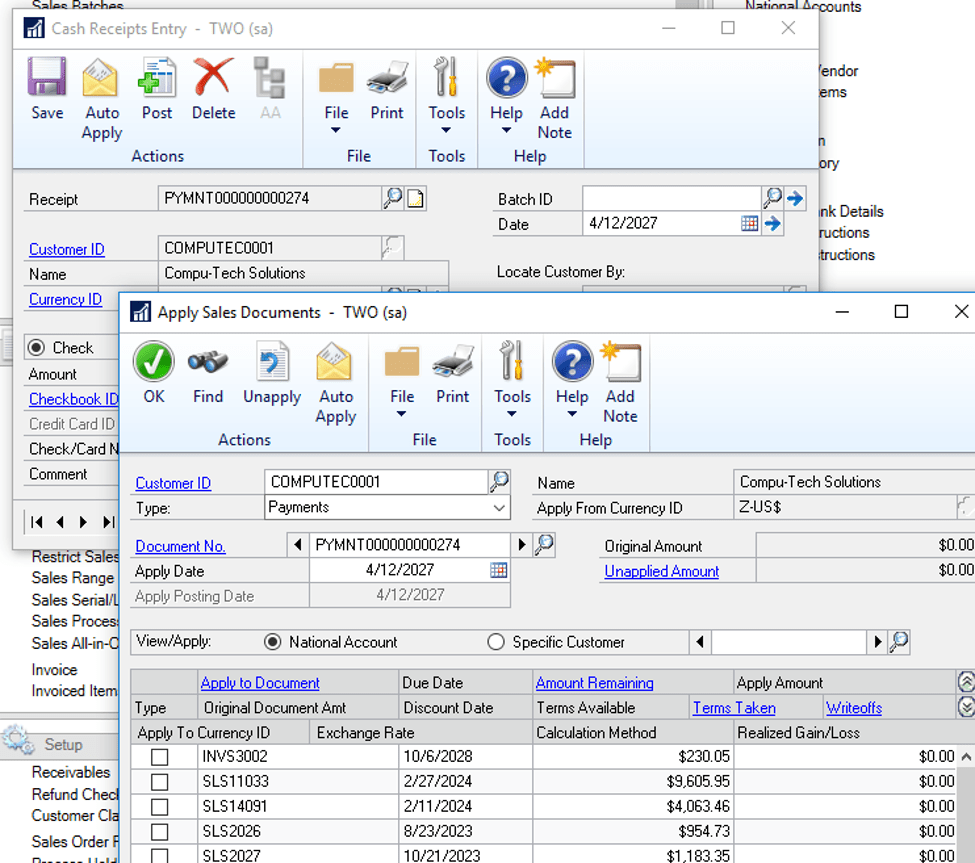The image size is (975, 863).
Task: Check the box for document SLS11033
Action: (x=159, y=782)
